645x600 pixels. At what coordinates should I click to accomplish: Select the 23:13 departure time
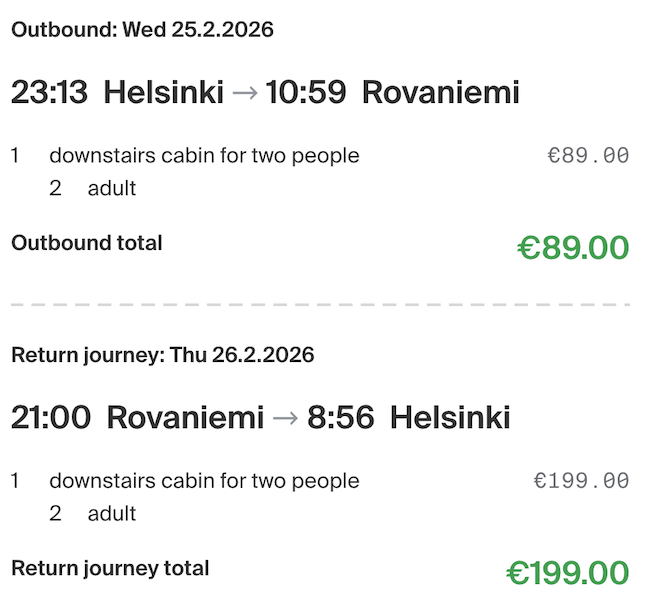point(49,93)
